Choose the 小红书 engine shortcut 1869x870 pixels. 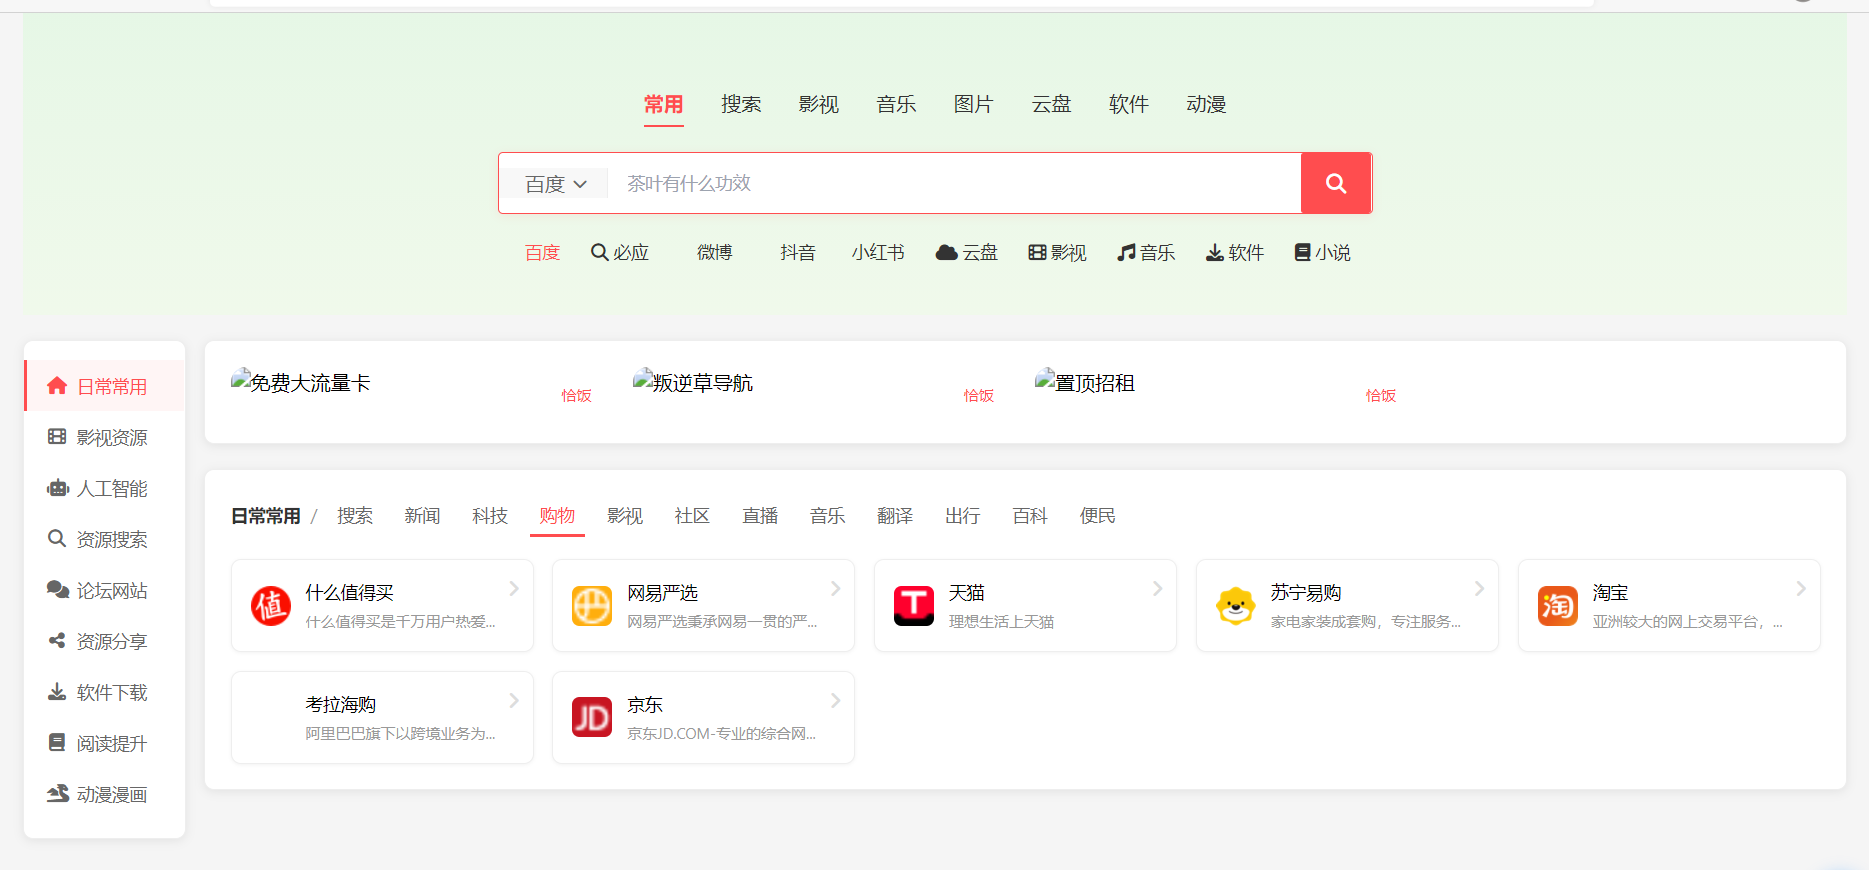(x=878, y=253)
